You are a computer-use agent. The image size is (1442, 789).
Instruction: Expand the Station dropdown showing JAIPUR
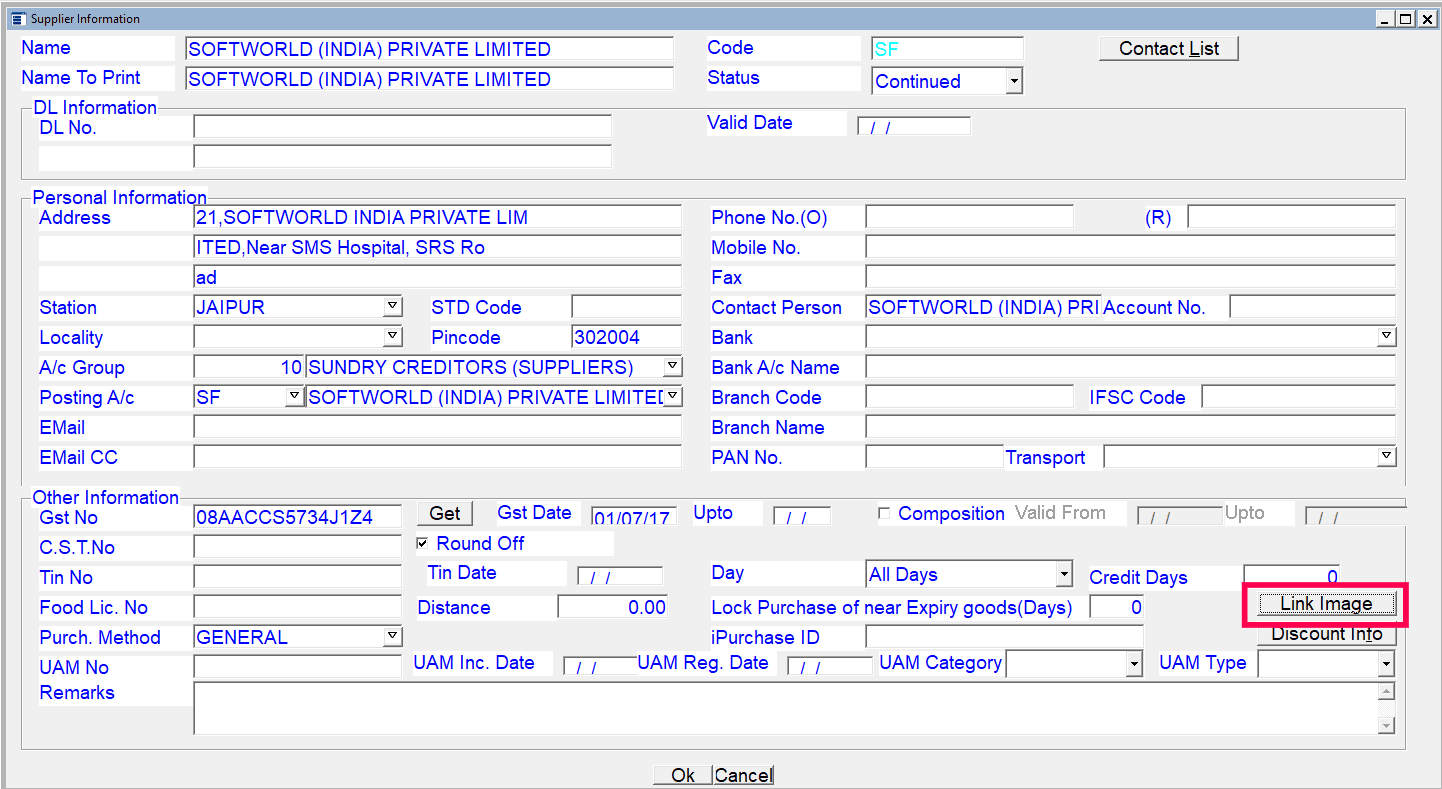point(393,306)
